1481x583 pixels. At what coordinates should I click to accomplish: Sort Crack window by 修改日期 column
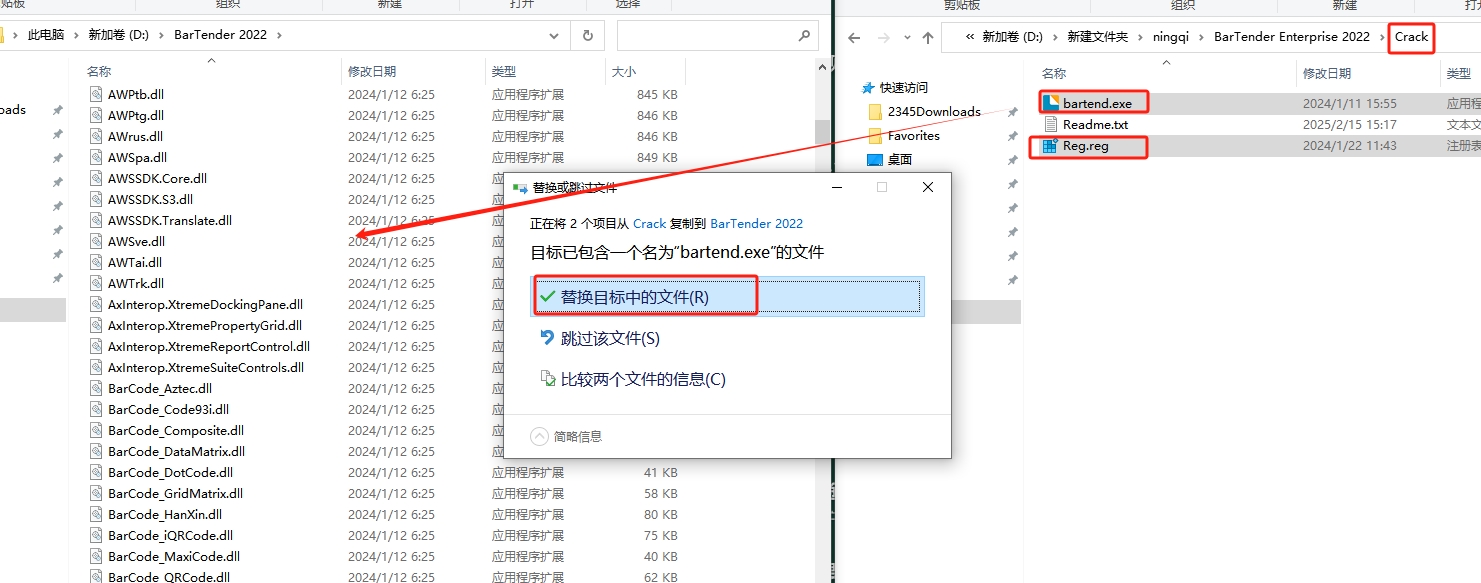1326,73
